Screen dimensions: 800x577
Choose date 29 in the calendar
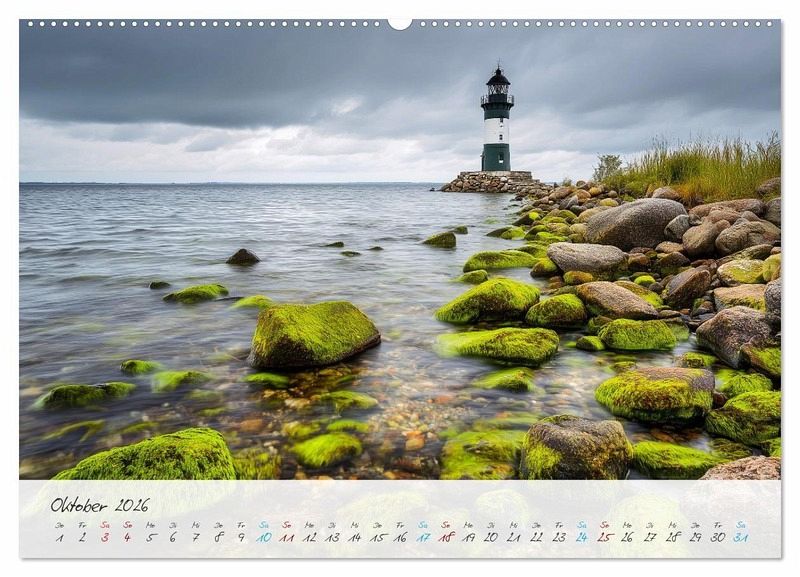(695, 537)
